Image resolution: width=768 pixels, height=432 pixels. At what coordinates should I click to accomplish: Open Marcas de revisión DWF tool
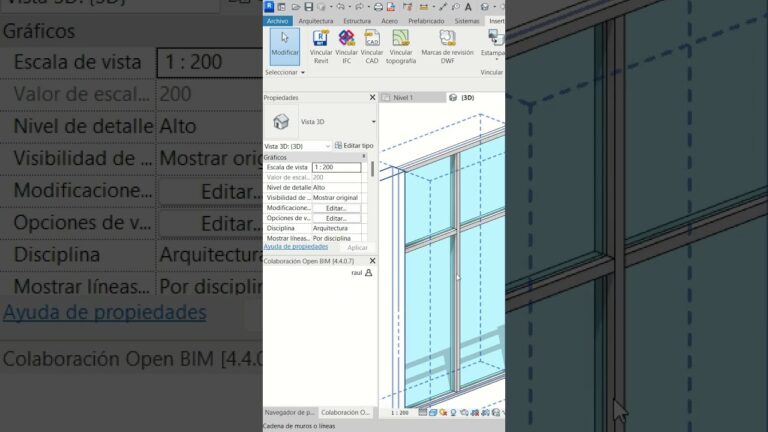coord(447,47)
